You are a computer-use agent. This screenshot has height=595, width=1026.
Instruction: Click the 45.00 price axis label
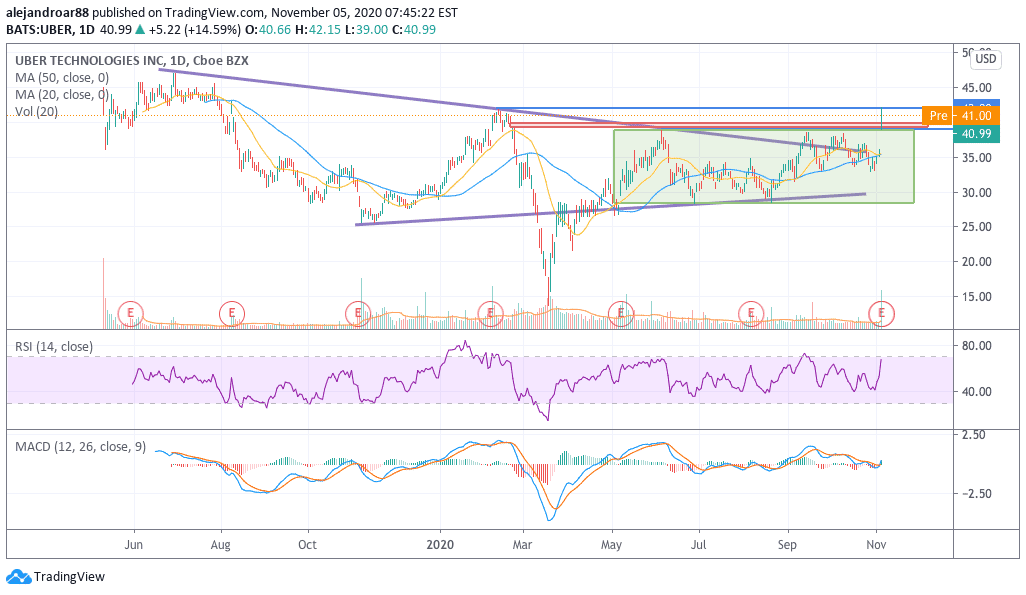pos(976,88)
